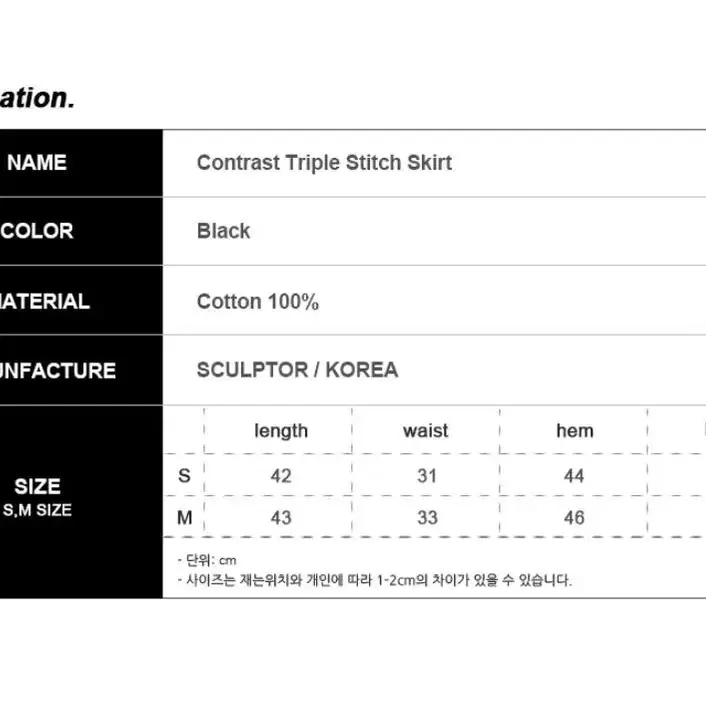
Task: Click the waist column header
Action: [x=425, y=431]
